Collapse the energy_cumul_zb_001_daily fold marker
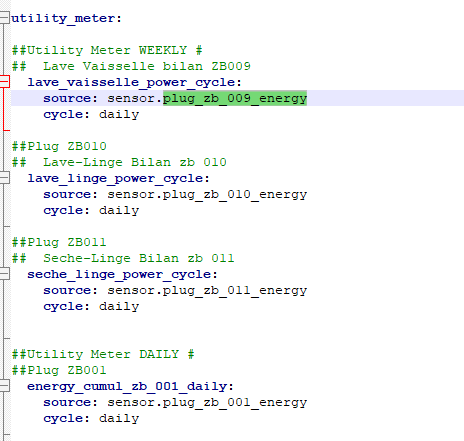Viewport: 464px width, 441px height. 4,386
